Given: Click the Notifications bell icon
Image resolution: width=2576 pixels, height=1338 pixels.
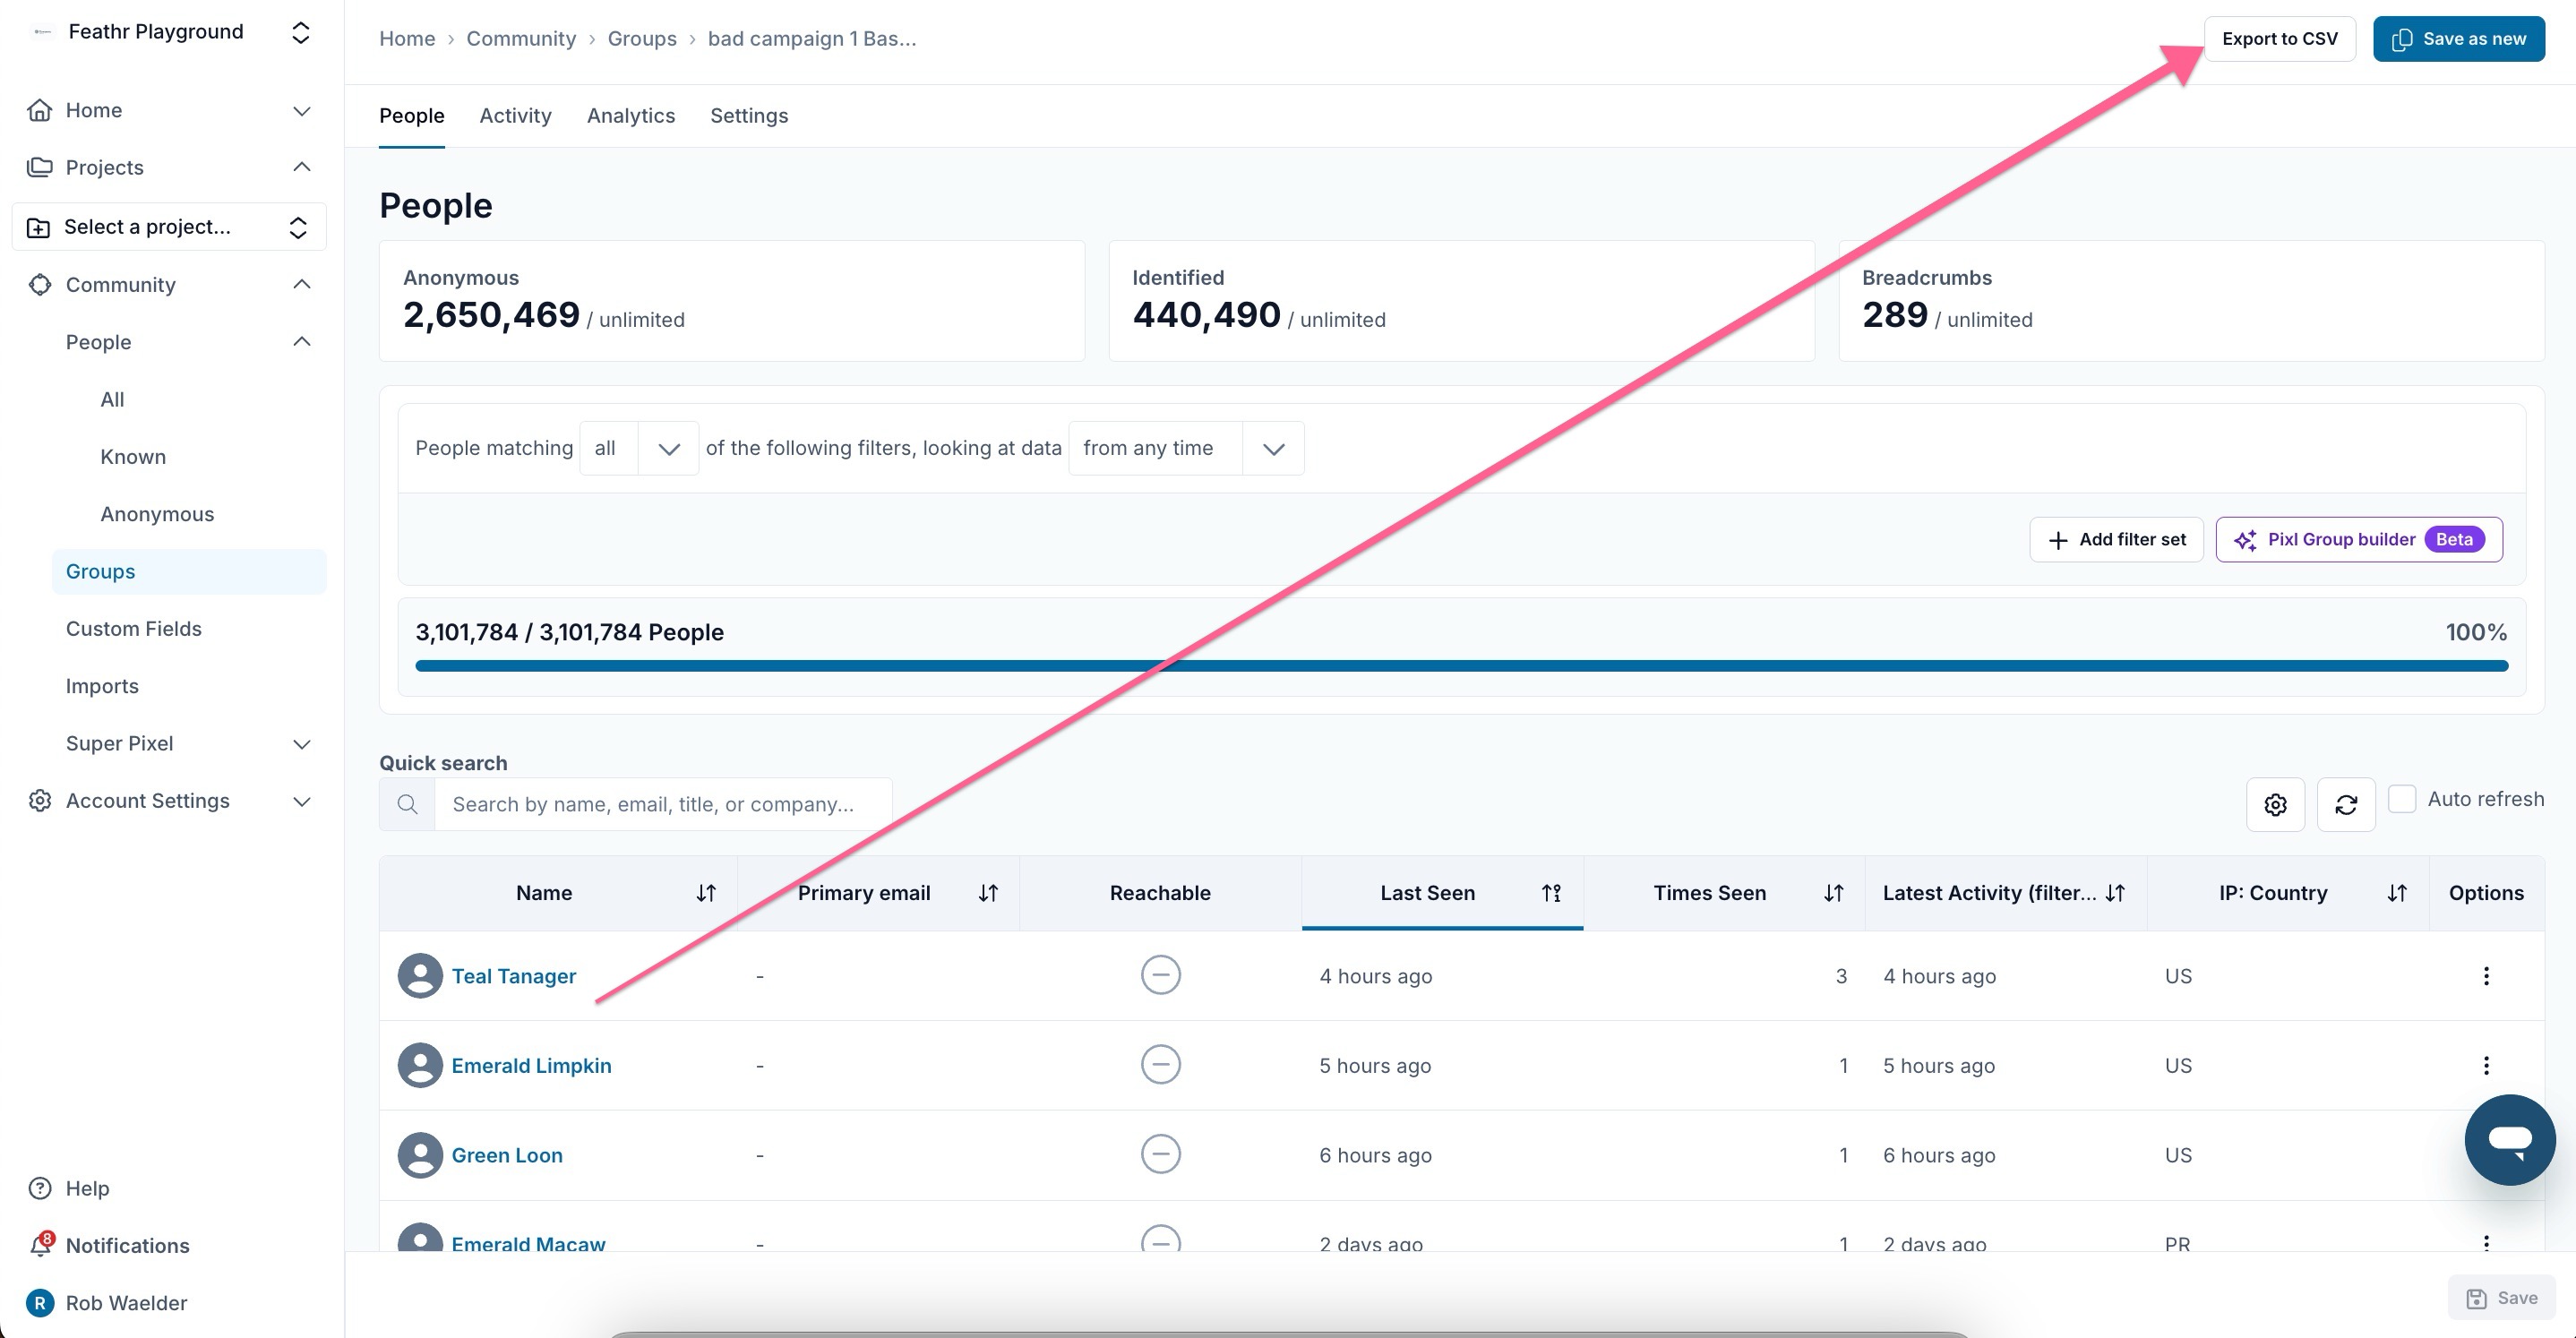Looking at the screenshot, I should pyautogui.click(x=40, y=1245).
